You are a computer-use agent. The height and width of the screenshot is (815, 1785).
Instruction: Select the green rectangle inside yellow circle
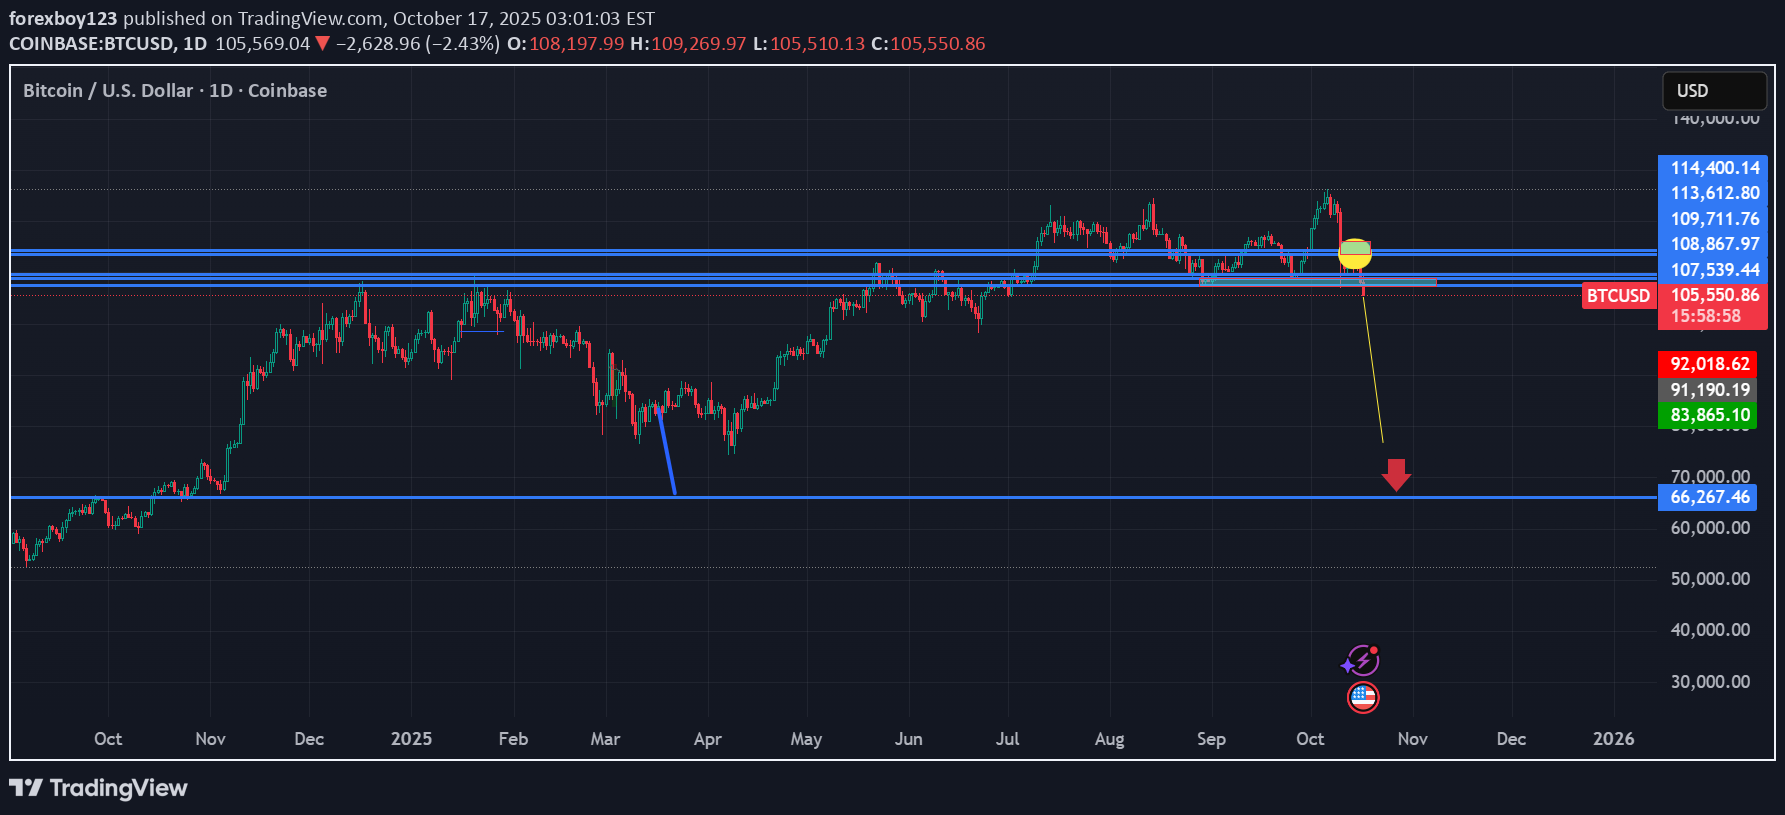(1355, 247)
